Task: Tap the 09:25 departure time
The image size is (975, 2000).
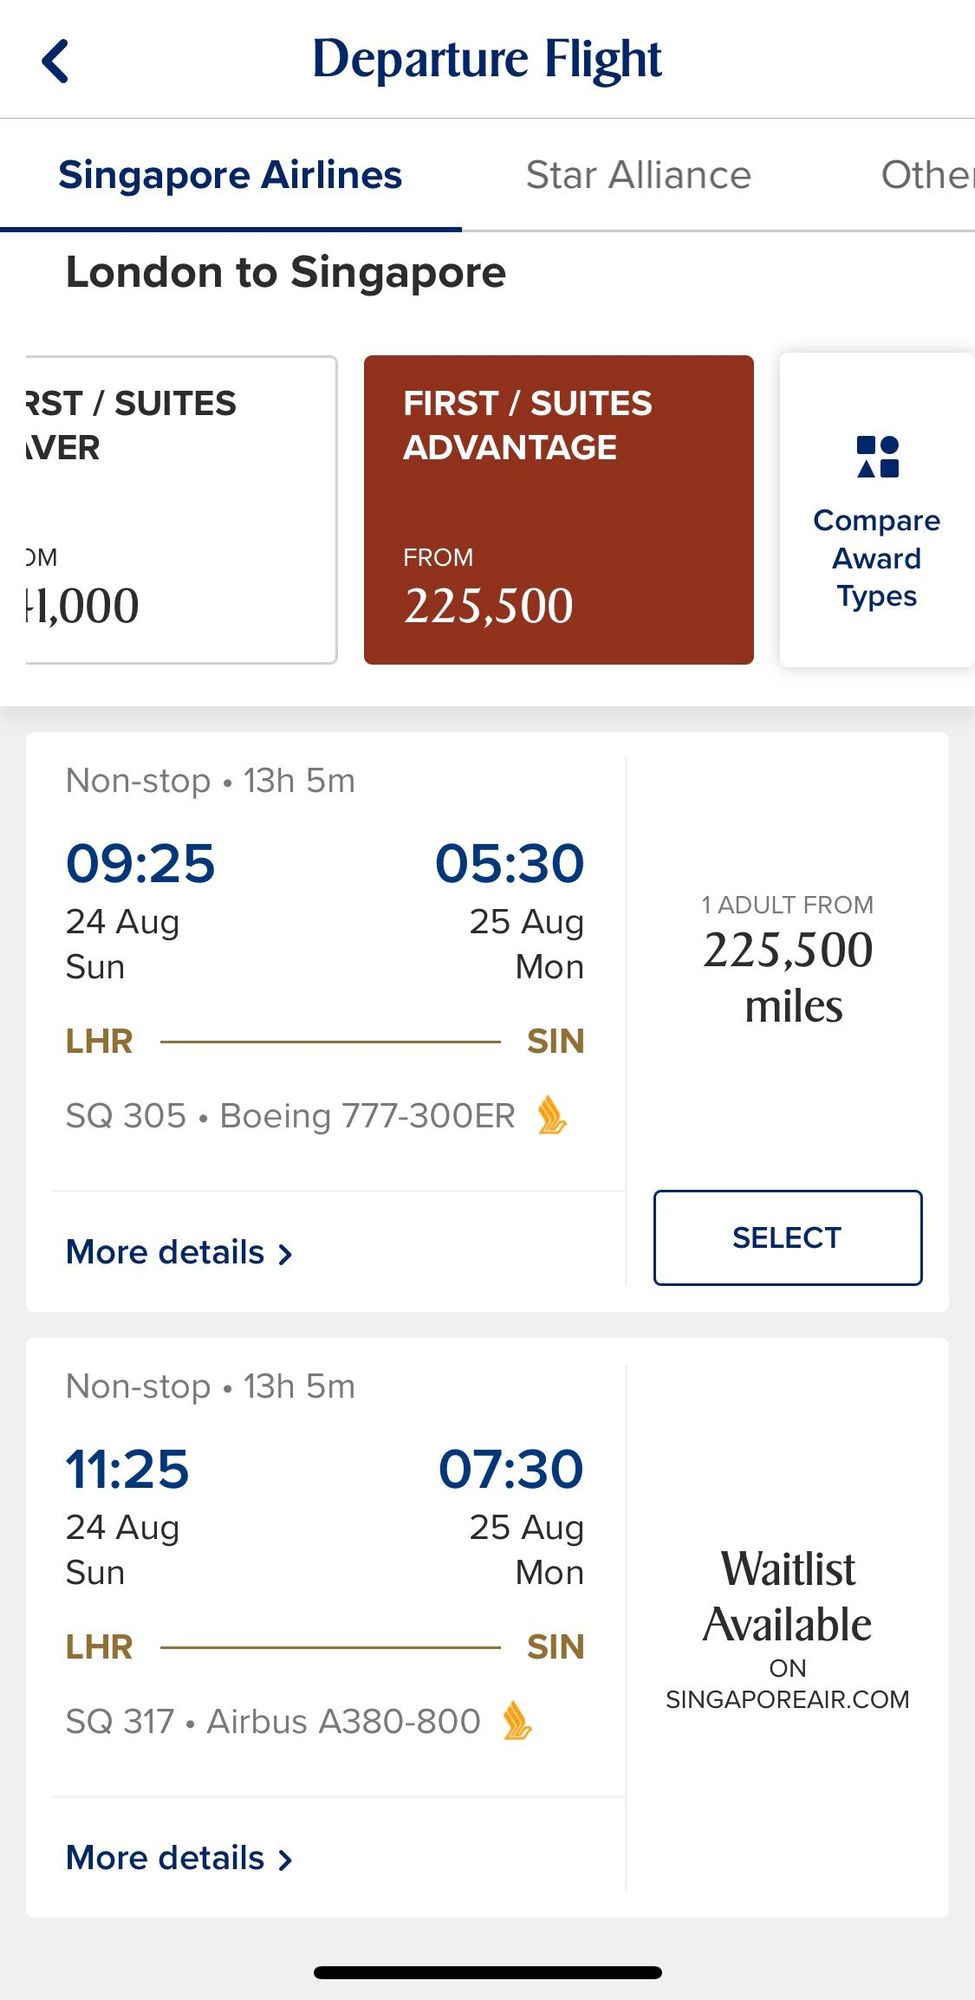Action: [140, 863]
